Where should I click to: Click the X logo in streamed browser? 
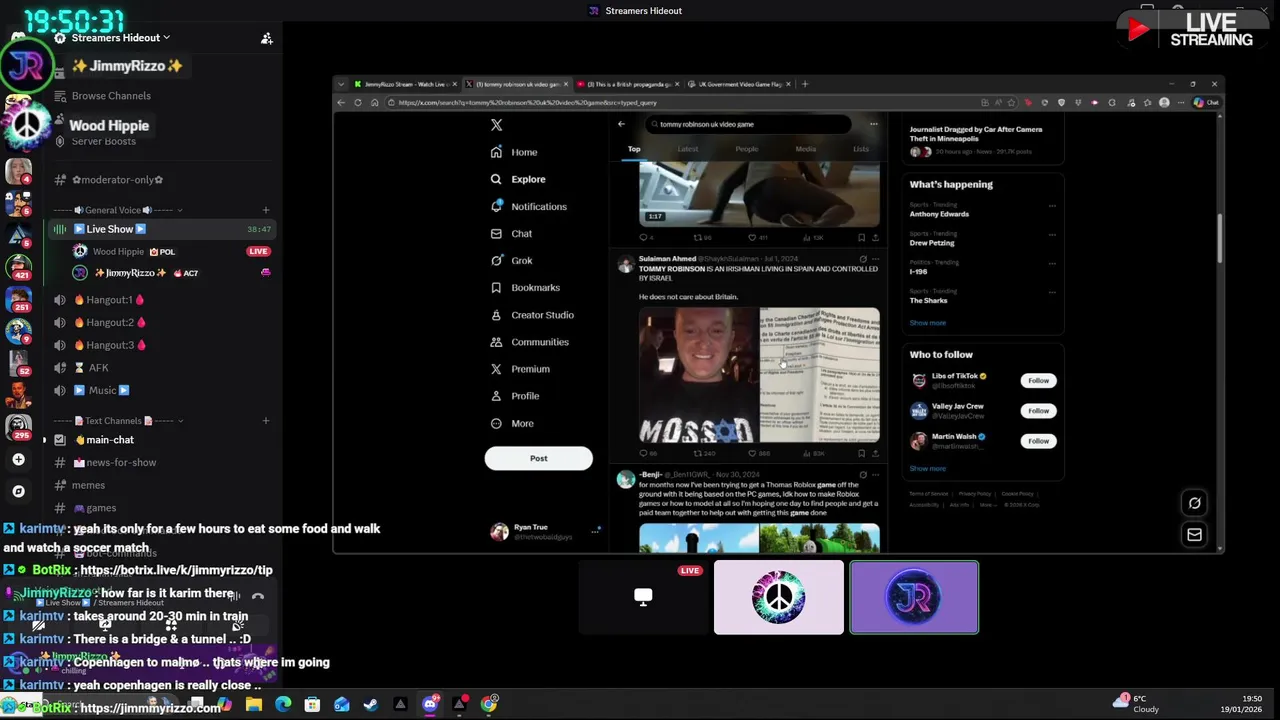[x=496, y=125]
